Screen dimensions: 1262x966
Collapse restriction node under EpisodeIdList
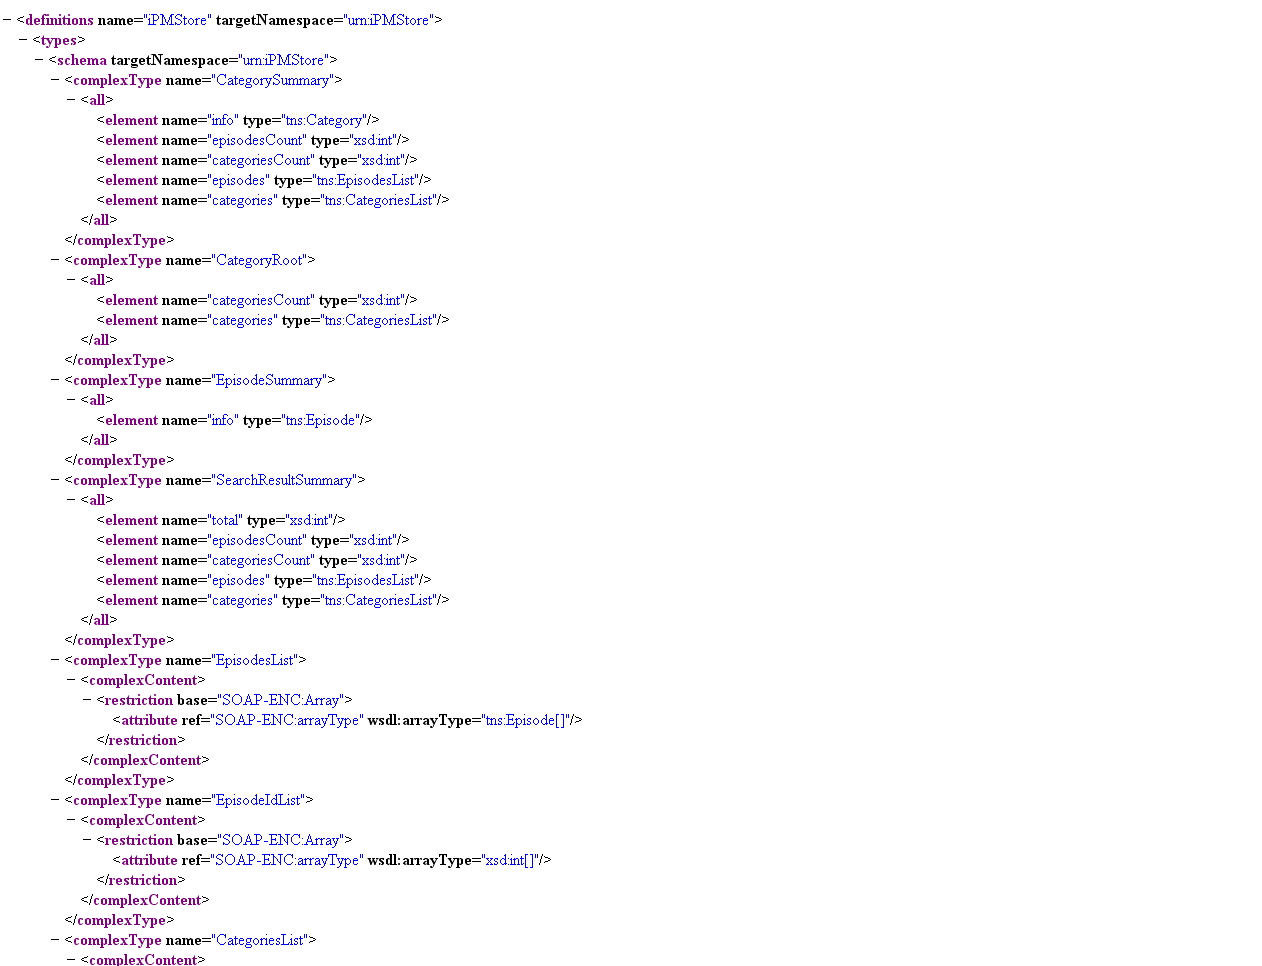coord(87,840)
